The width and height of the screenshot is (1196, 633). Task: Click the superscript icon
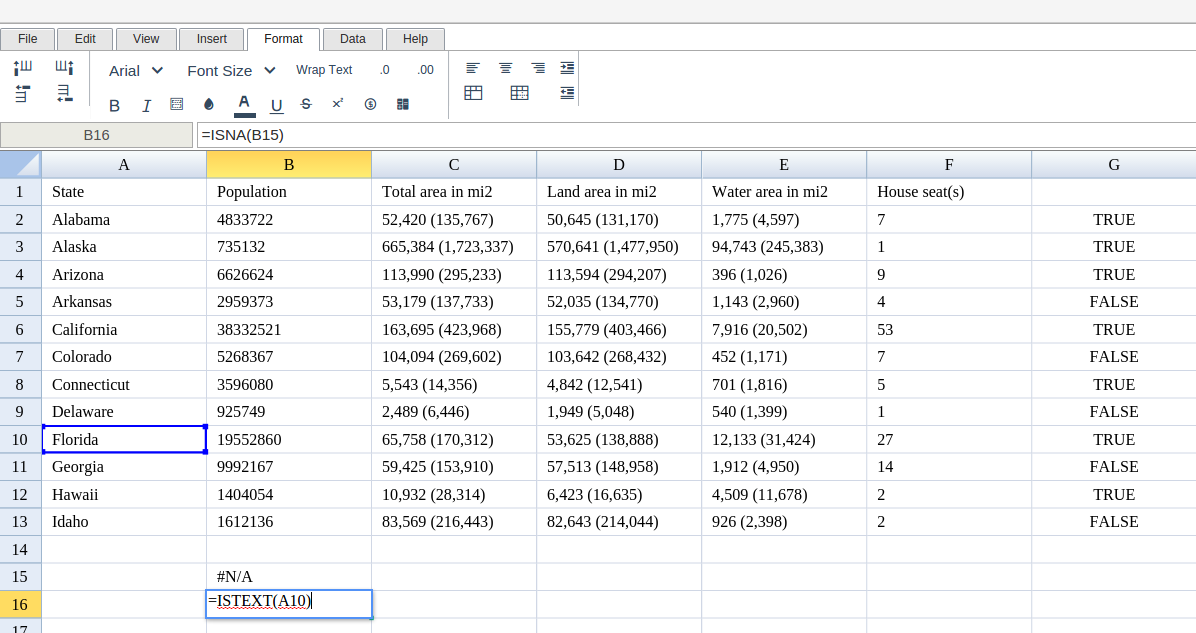tap(338, 104)
